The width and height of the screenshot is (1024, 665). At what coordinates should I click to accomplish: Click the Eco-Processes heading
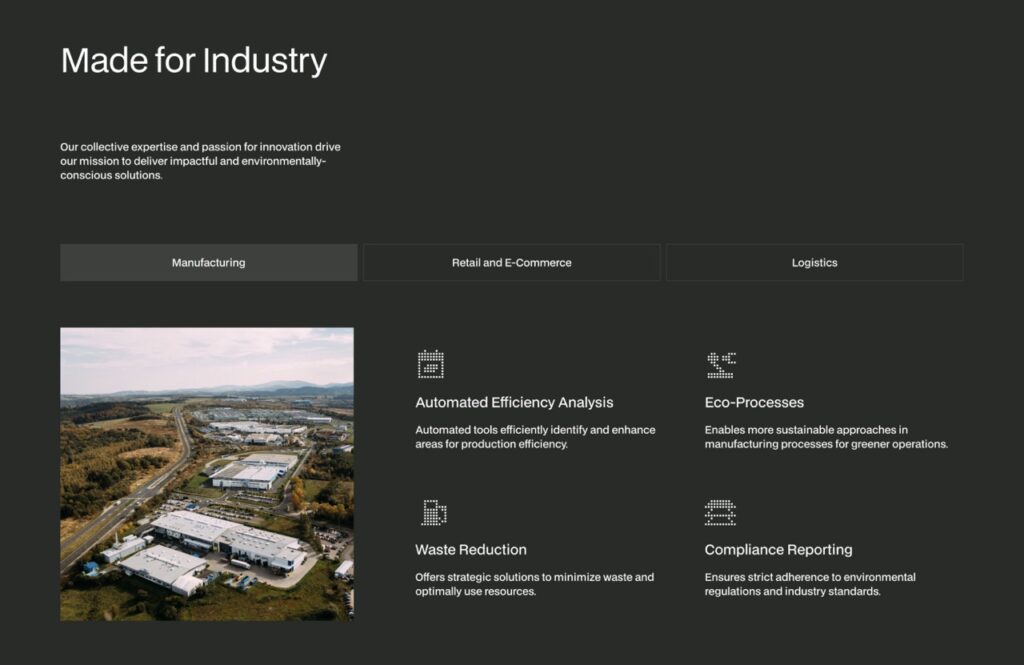754,402
